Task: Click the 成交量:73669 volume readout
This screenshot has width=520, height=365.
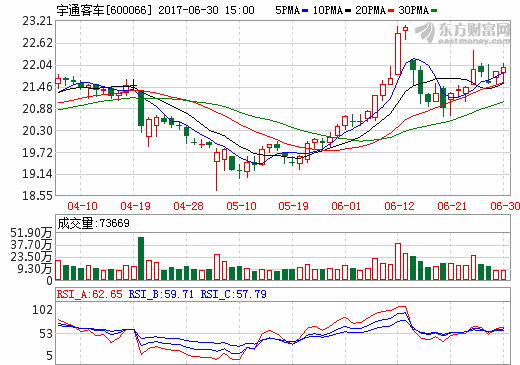Action: 94,223
